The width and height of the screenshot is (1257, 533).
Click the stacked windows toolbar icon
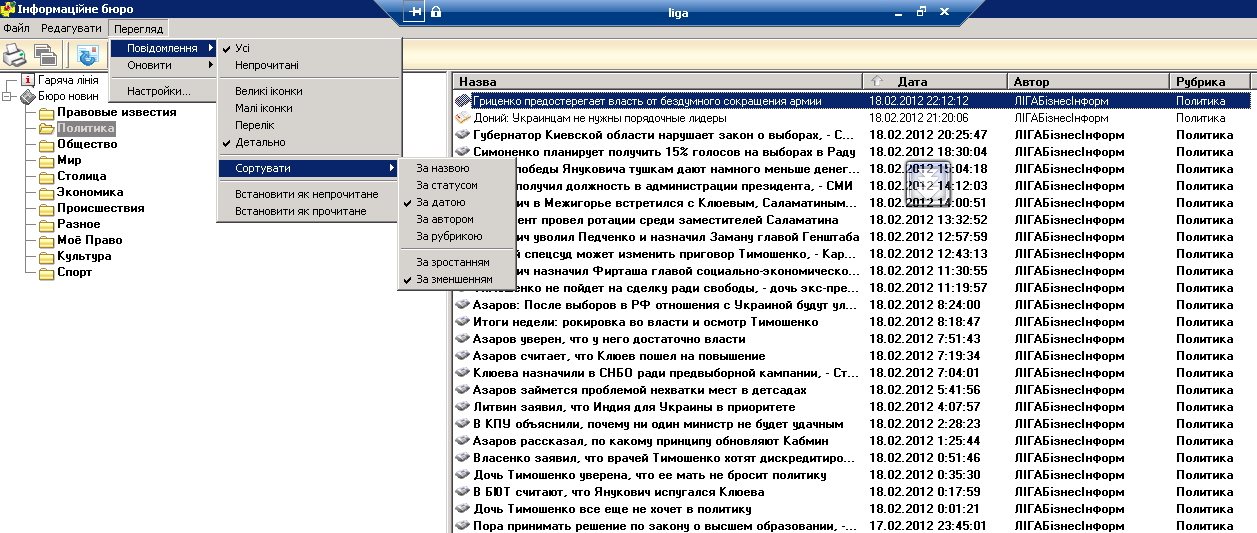pos(45,55)
